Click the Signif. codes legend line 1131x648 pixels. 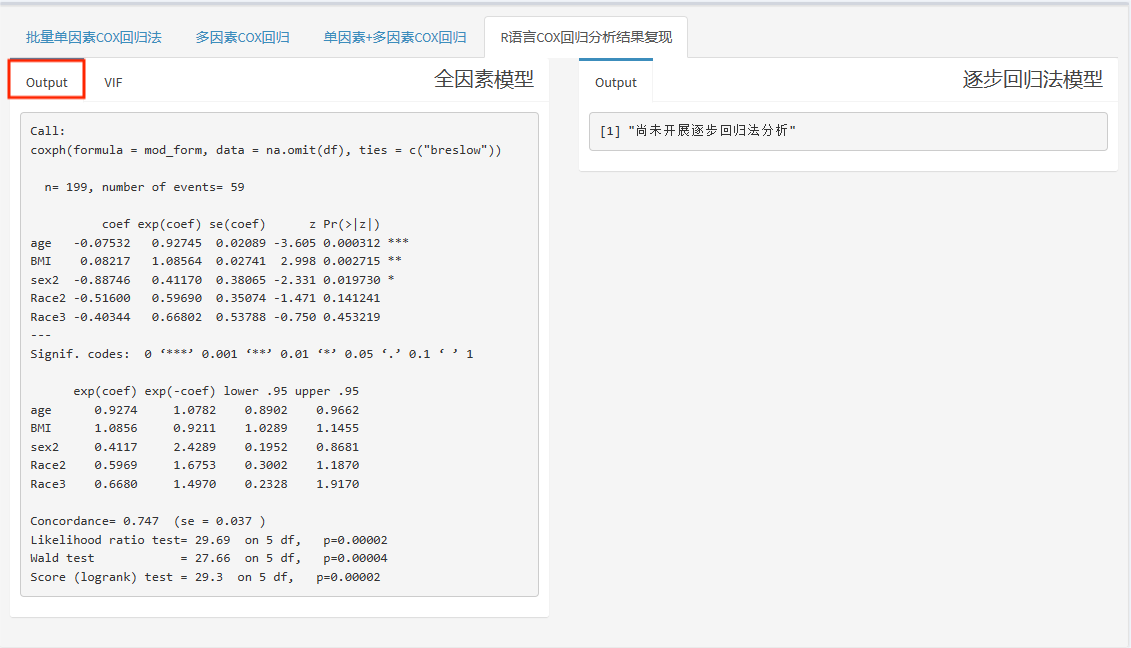(x=251, y=354)
